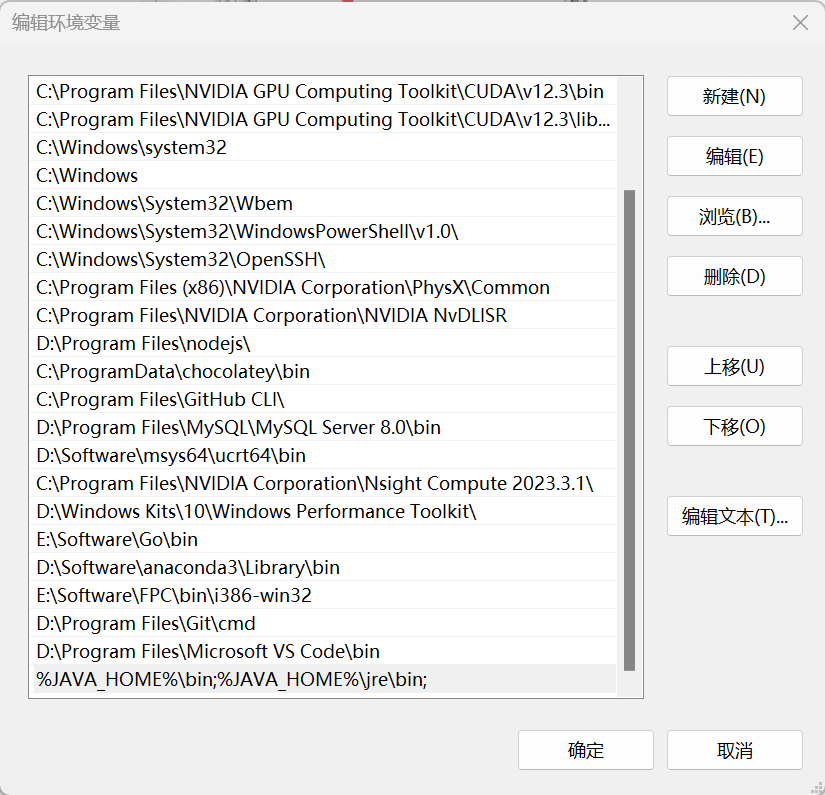Viewport: 825px width, 795px height.
Task: Open 编辑文本(T)... text editor
Action: pyautogui.click(x=734, y=516)
